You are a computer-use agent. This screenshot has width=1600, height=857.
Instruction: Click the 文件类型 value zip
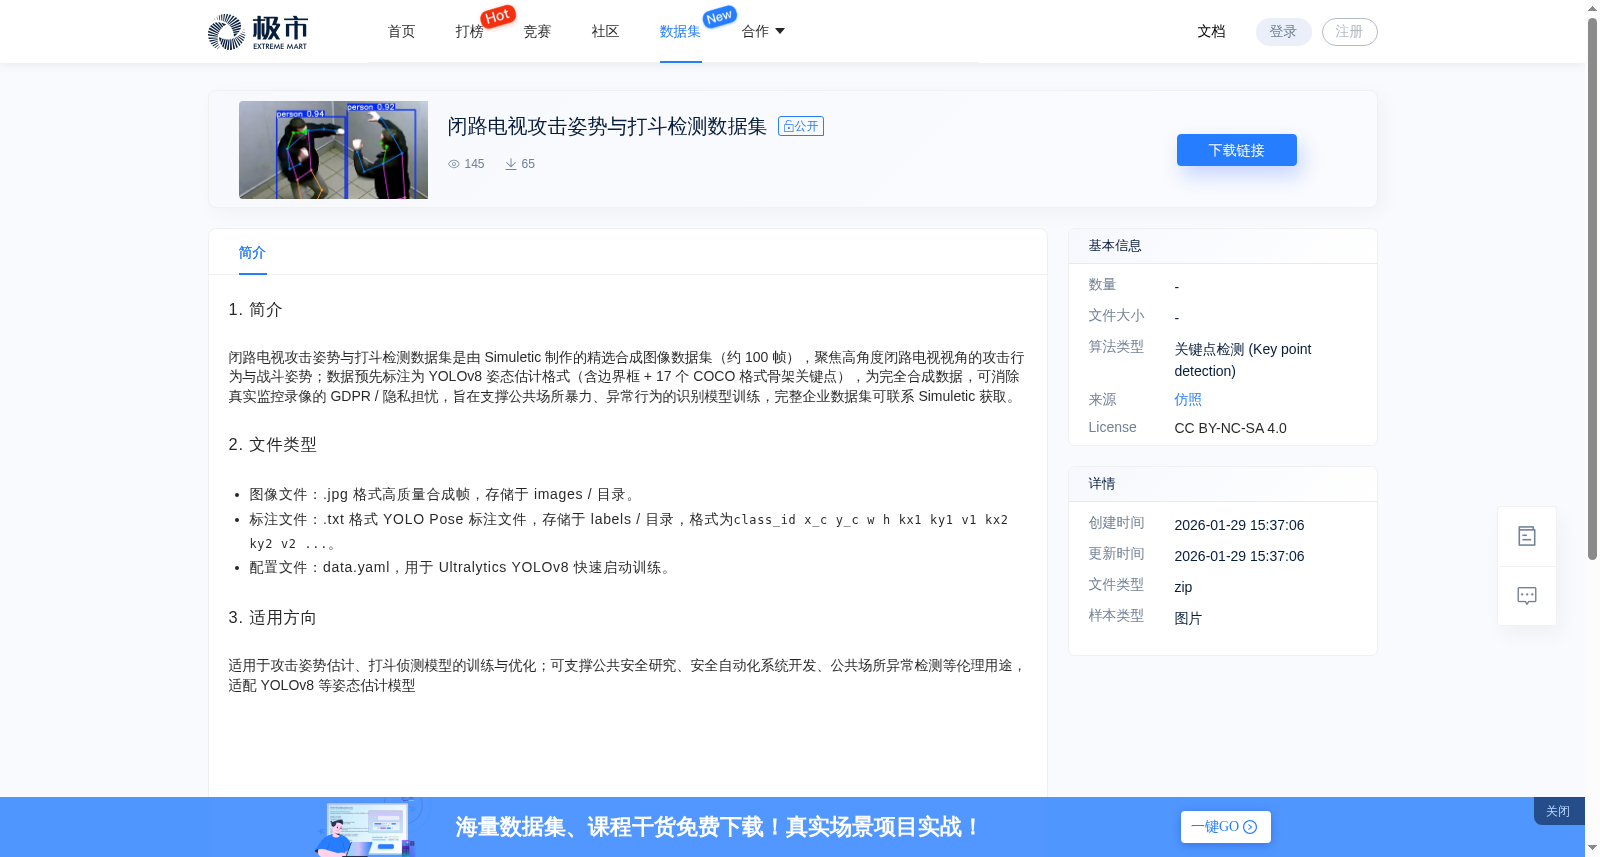coord(1183,587)
